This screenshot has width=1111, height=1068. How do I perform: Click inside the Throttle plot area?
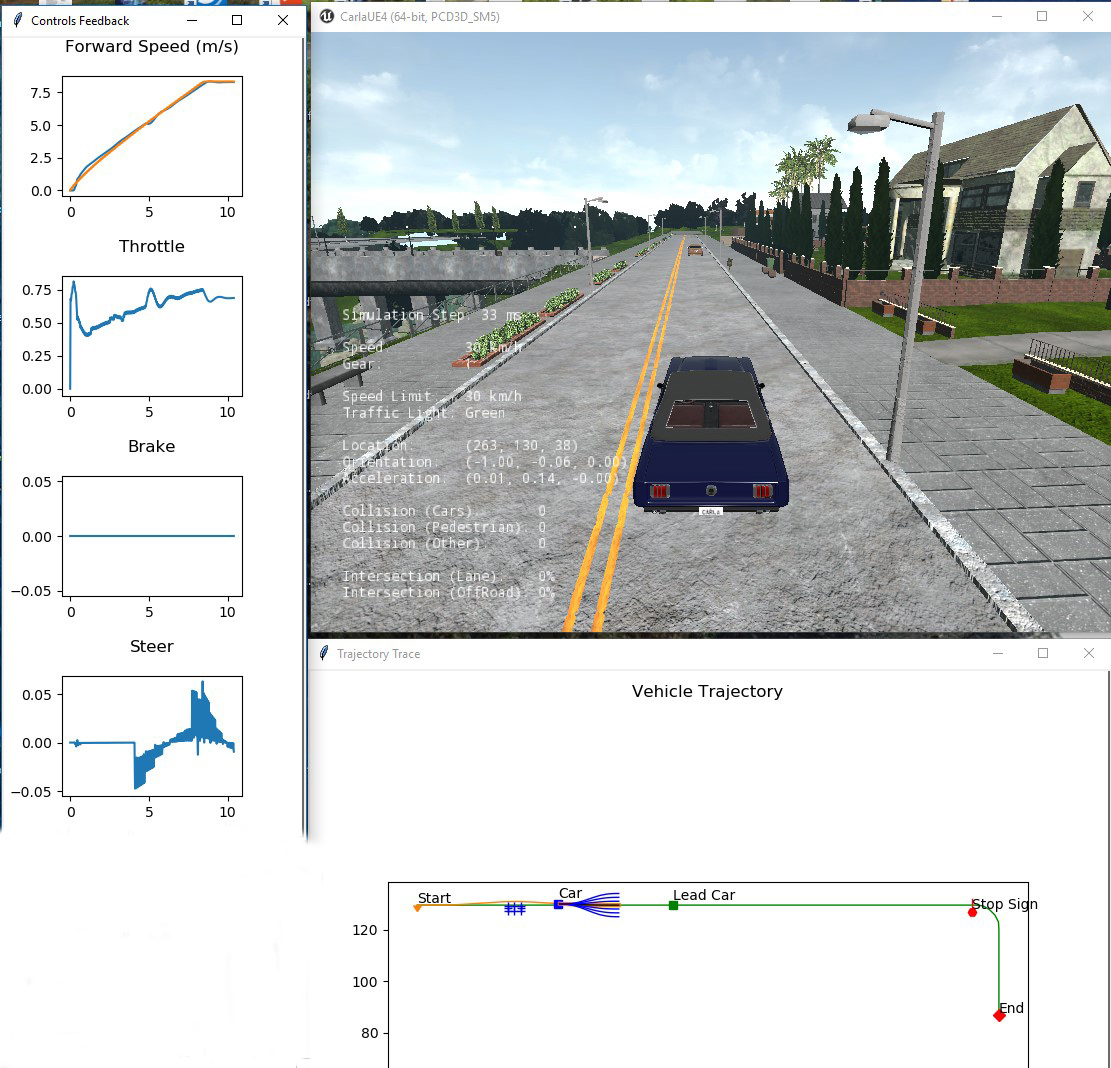(152, 336)
